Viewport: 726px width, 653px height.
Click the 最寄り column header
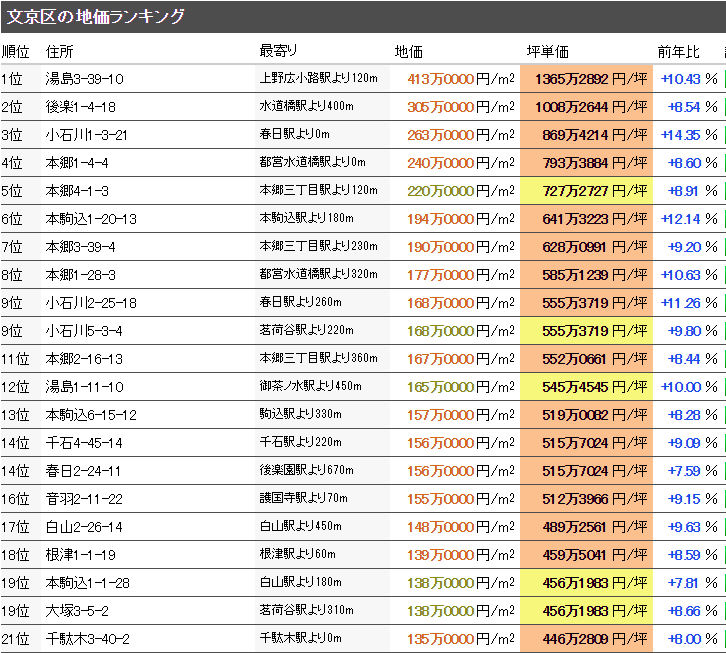tap(278, 52)
